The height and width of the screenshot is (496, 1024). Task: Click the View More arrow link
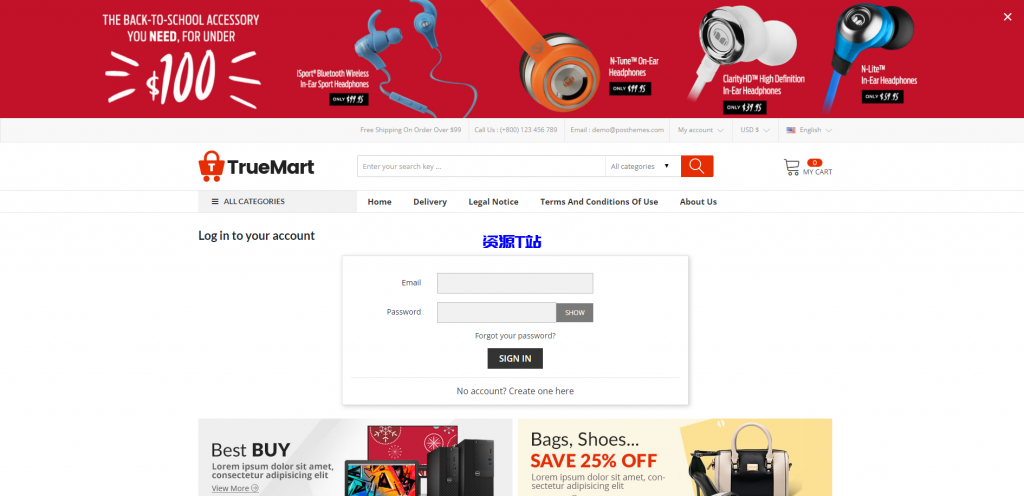[x=235, y=488]
